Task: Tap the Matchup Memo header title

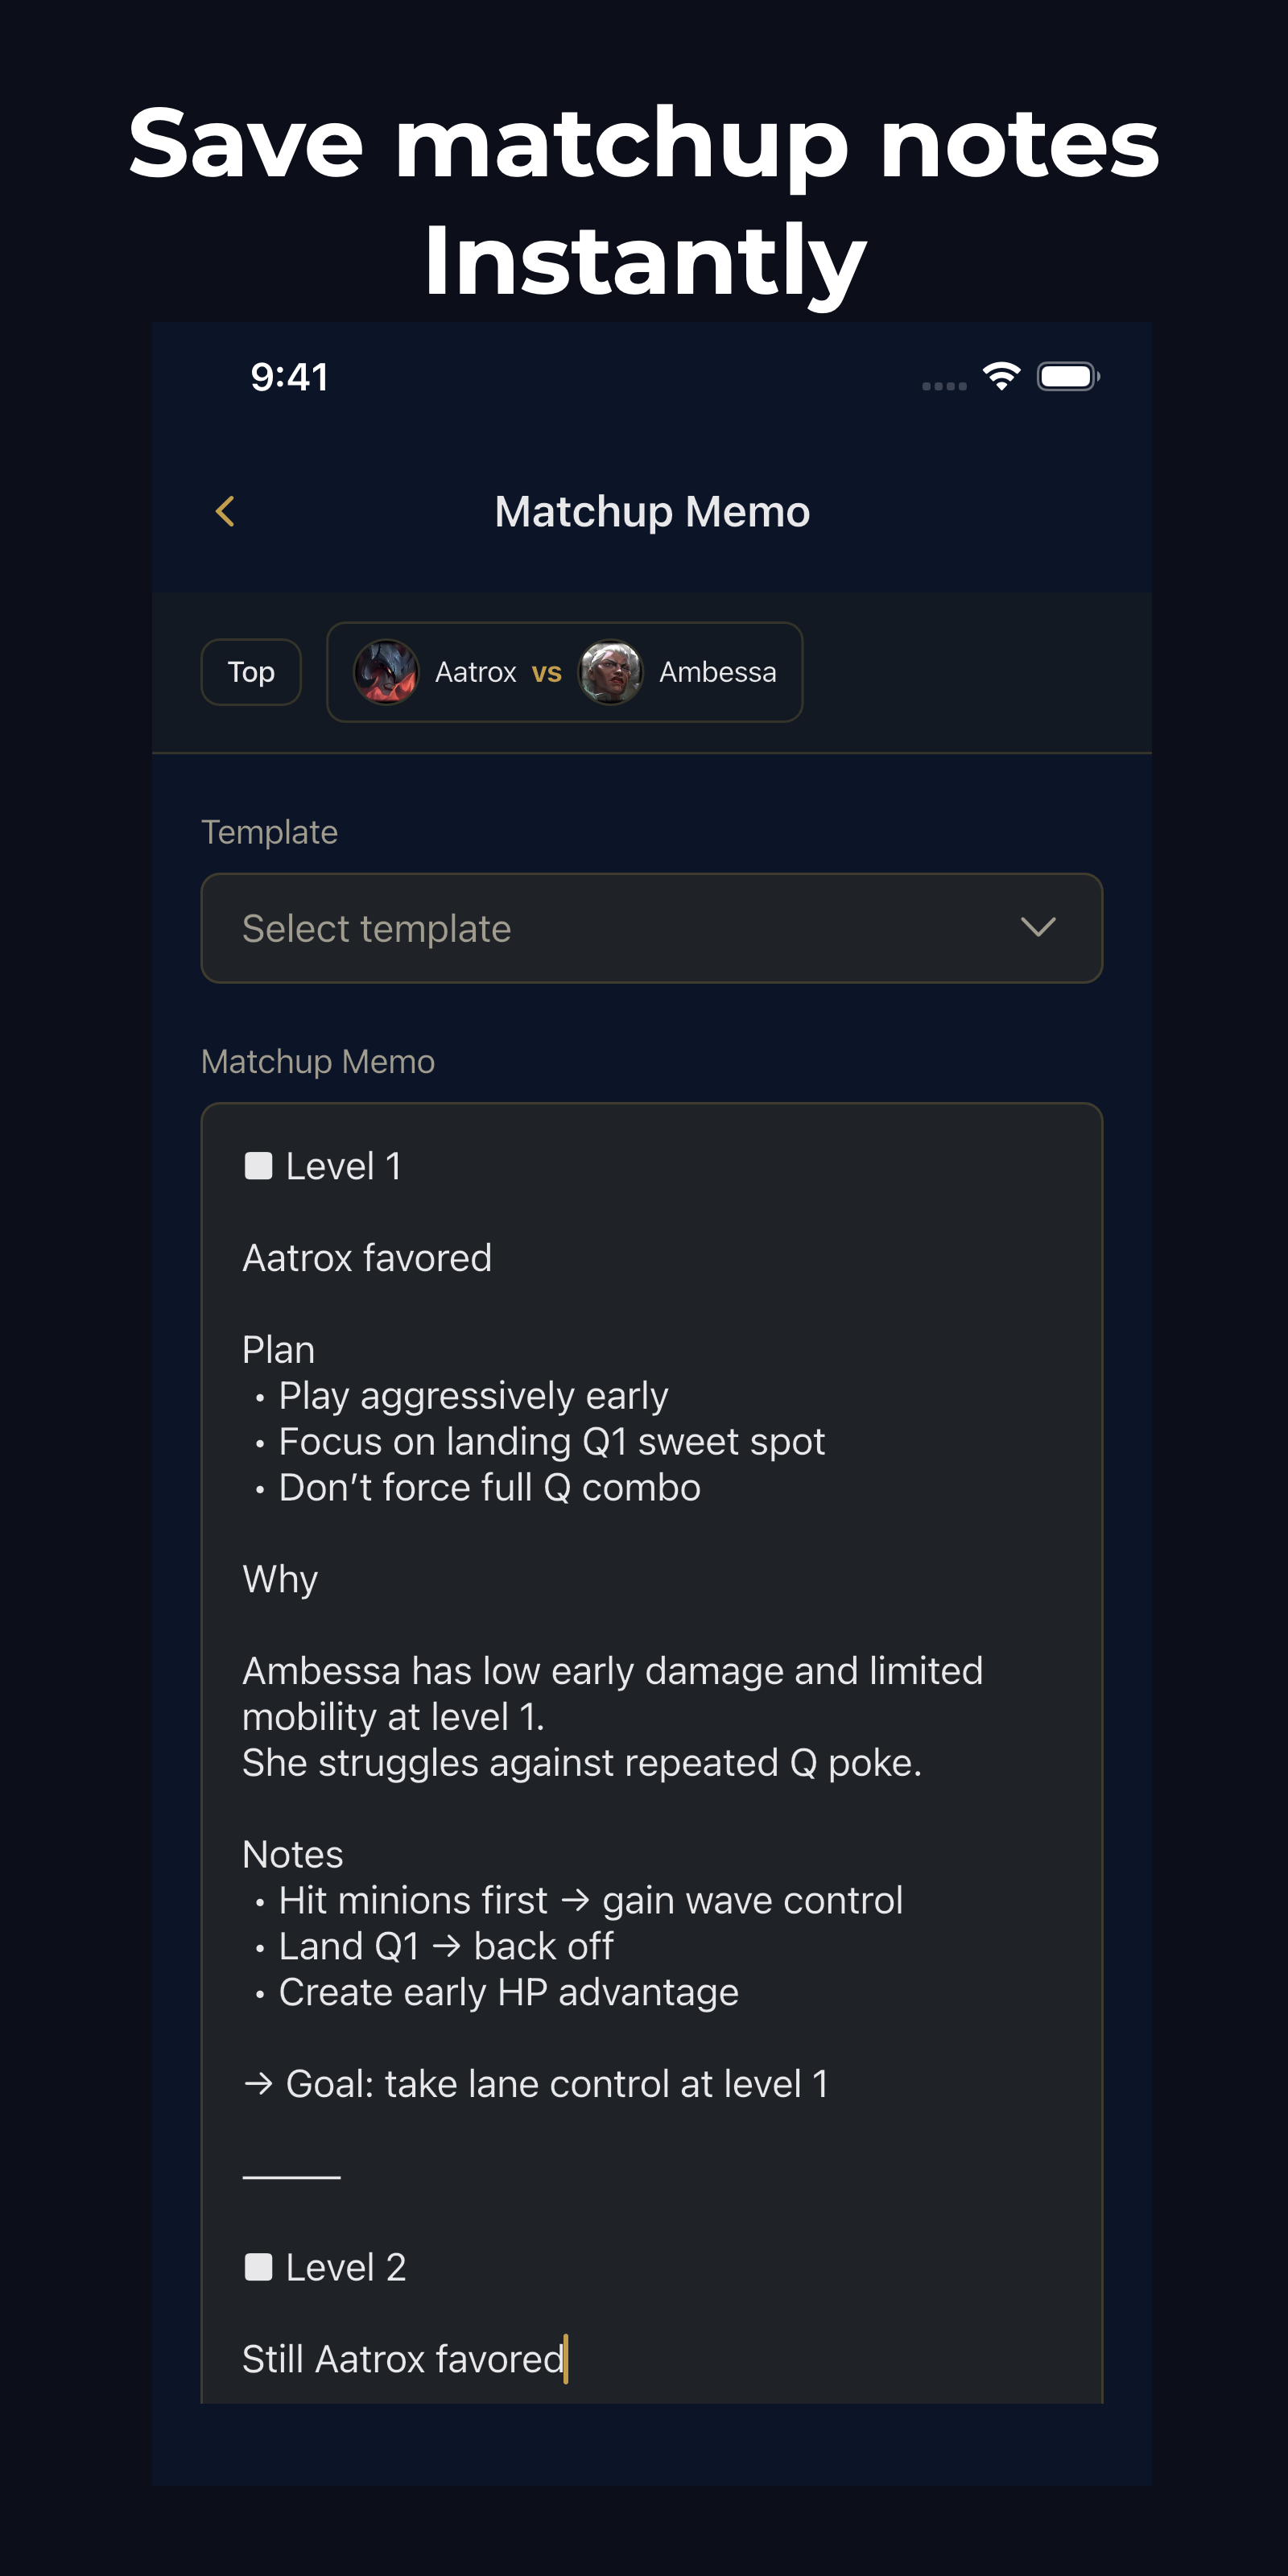Action: 651,510
